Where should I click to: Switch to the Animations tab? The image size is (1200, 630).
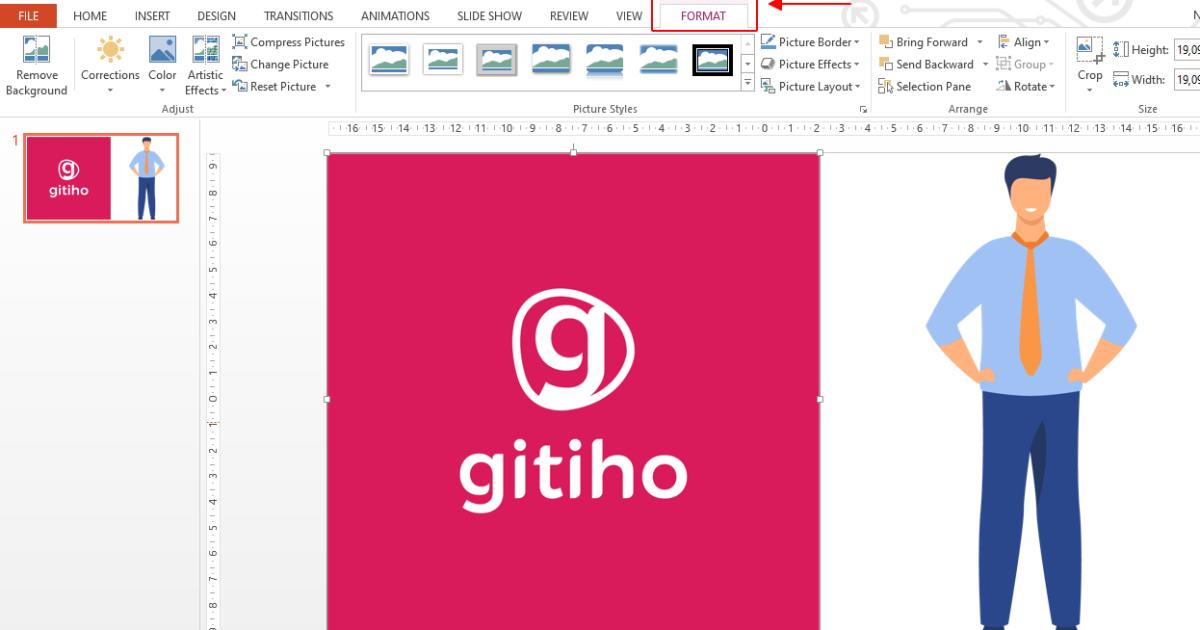coord(395,15)
